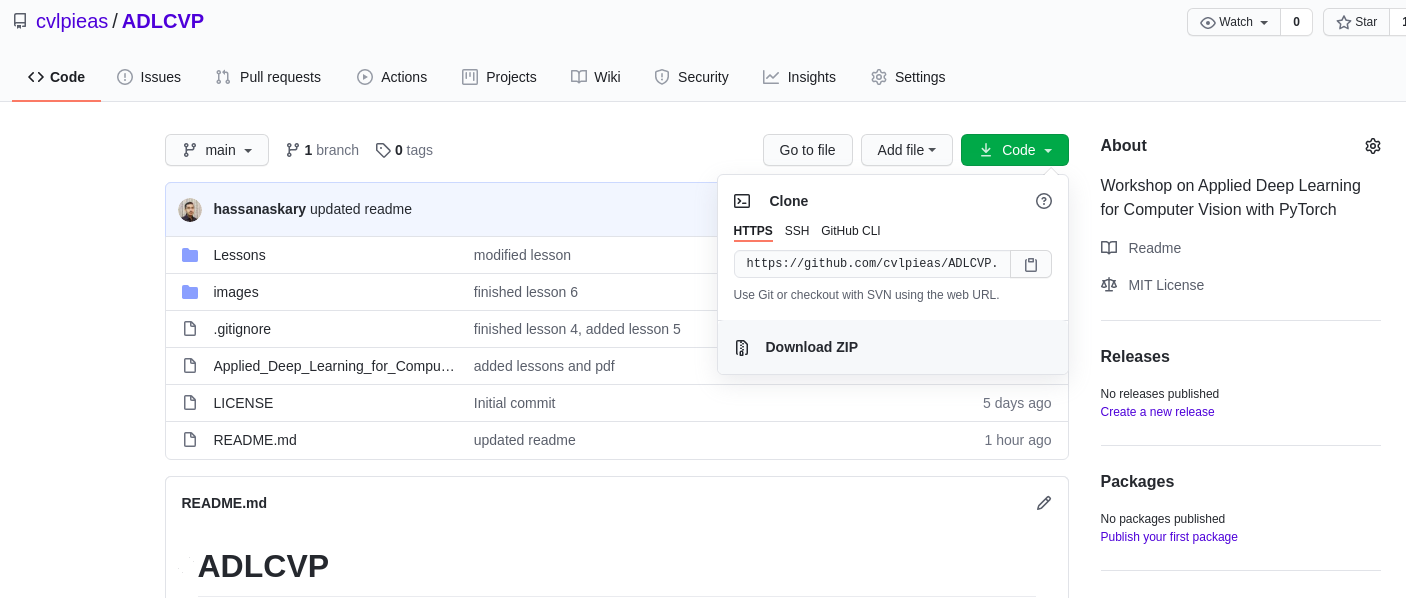Open the LICENSE file

pyautogui.click(x=243, y=403)
